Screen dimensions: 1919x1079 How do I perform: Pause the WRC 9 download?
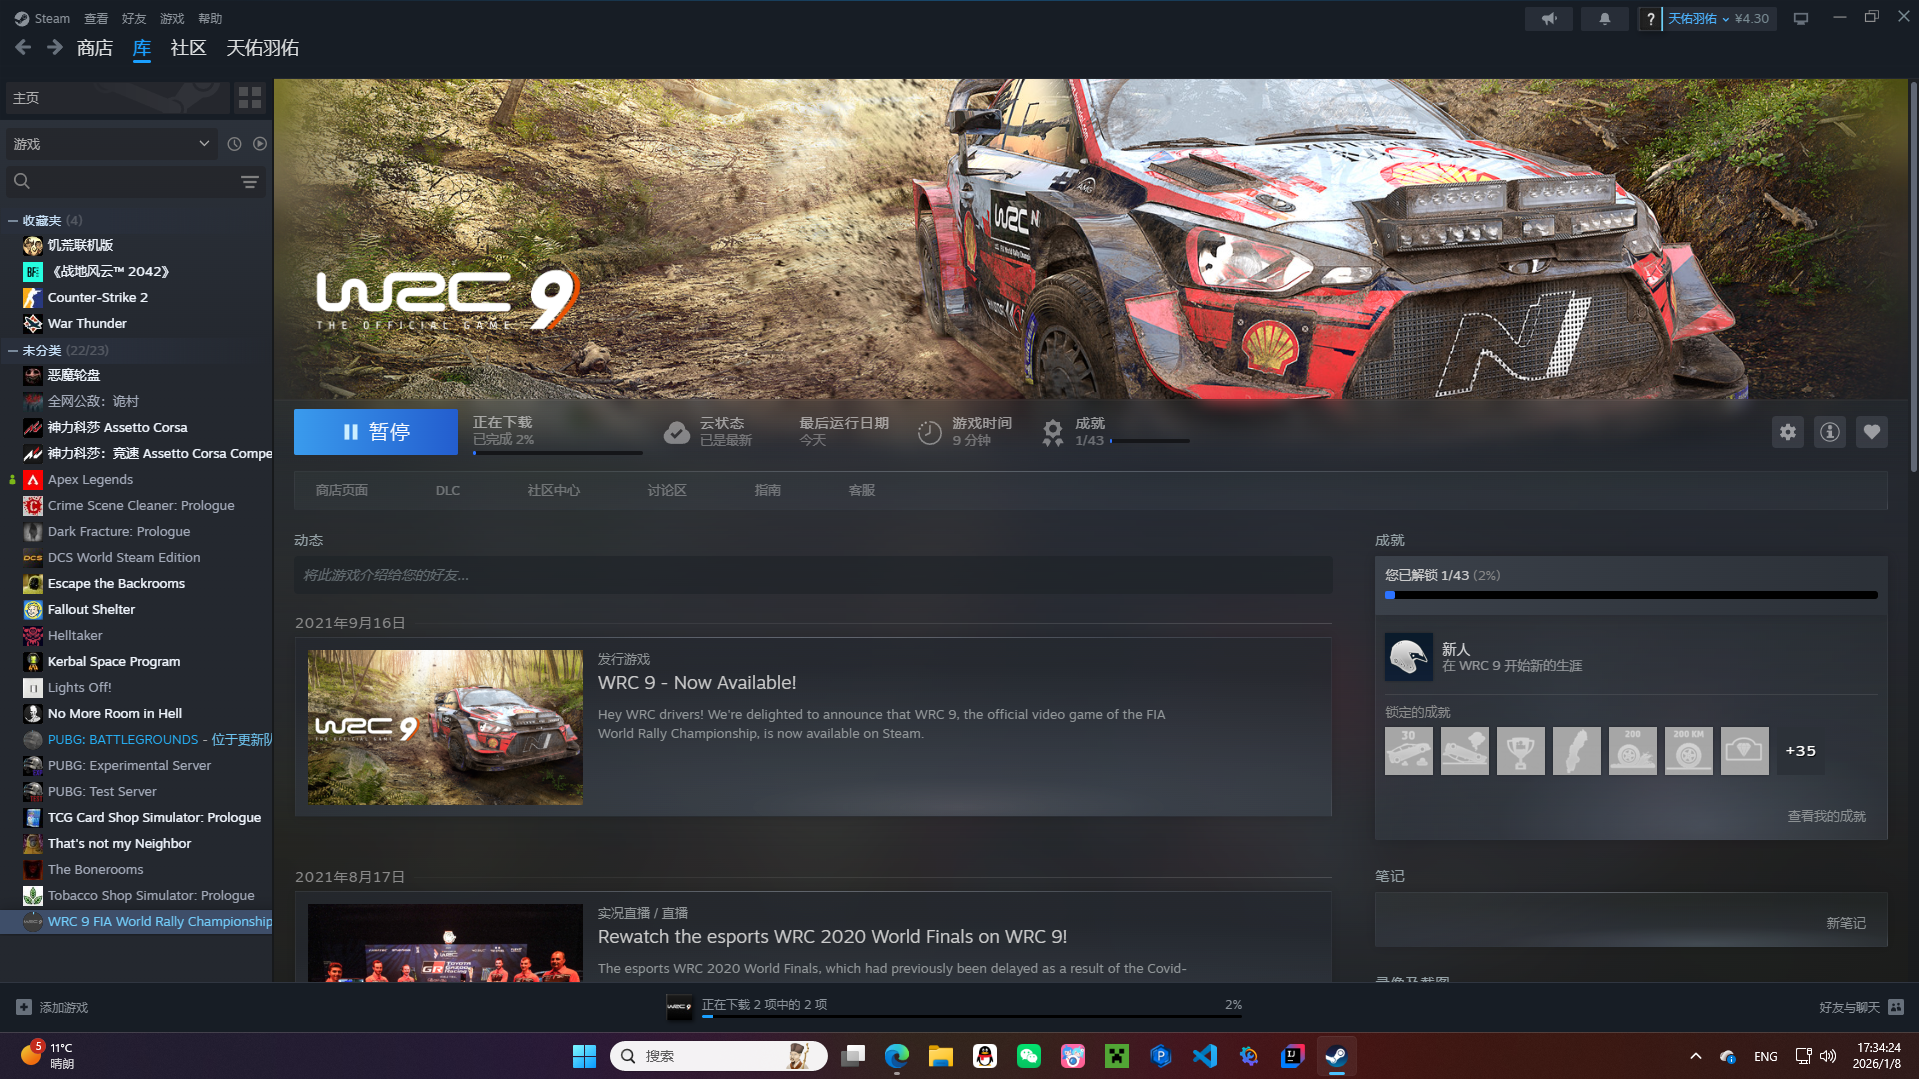point(376,432)
